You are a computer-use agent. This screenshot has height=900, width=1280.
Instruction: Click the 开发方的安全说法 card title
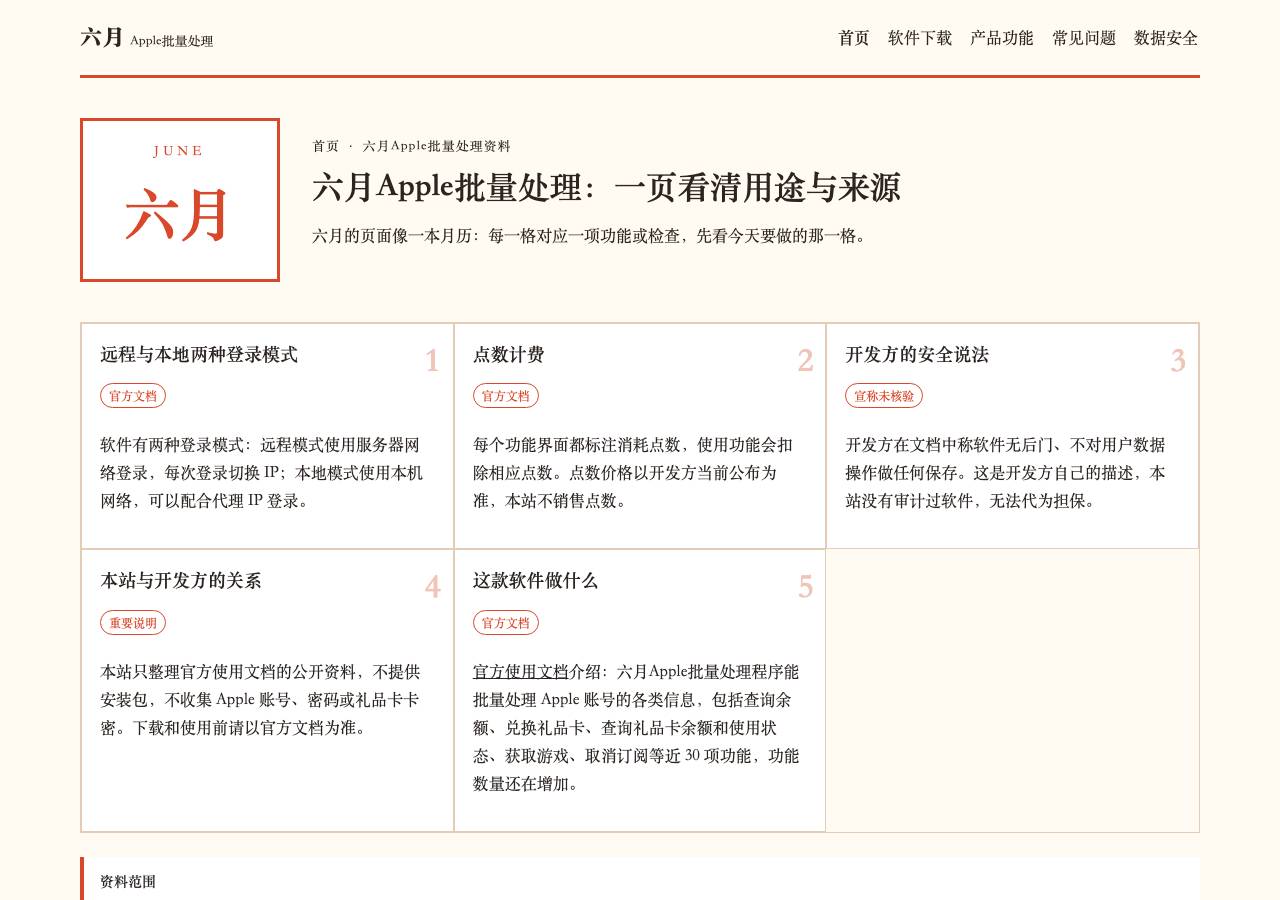(x=917, y=355)
